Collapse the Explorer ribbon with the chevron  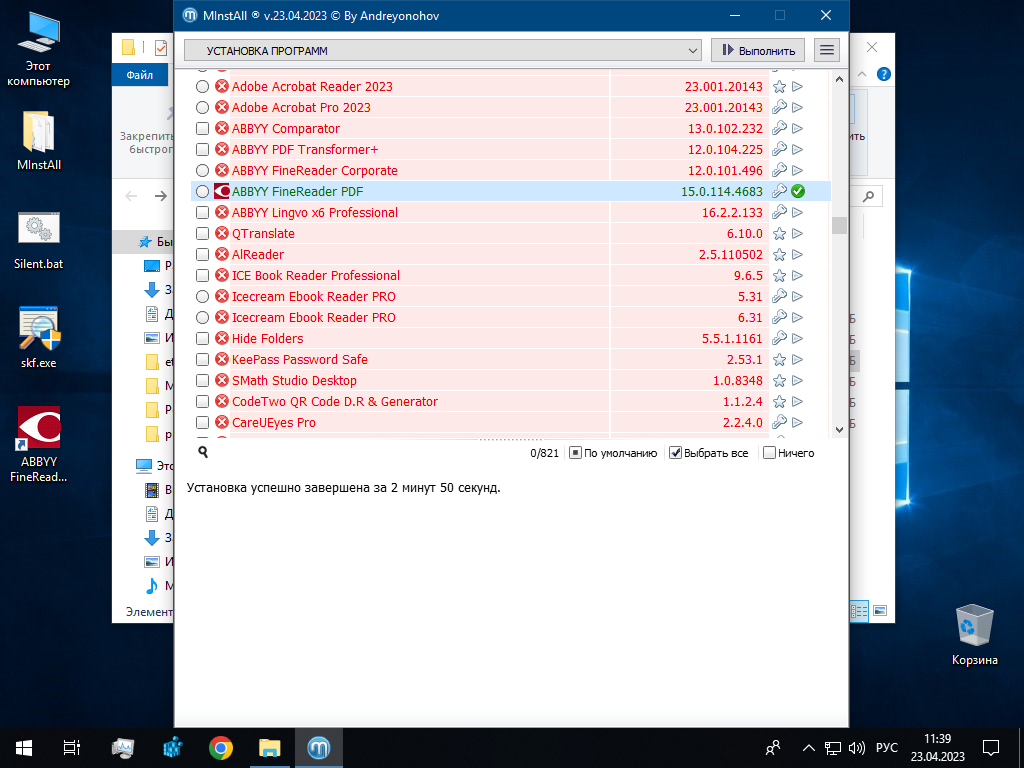click(862, 74)
